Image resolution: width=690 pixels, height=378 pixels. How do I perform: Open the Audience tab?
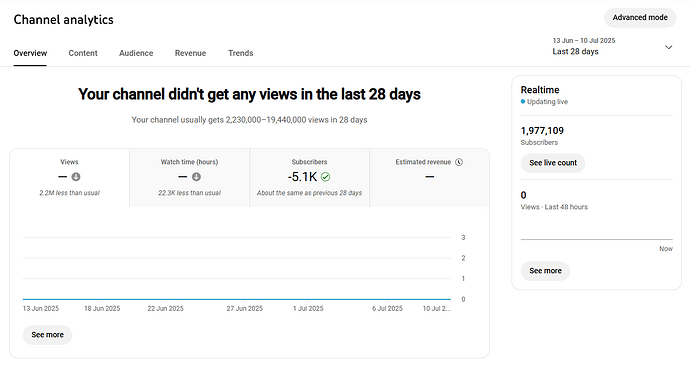point(136,53)
